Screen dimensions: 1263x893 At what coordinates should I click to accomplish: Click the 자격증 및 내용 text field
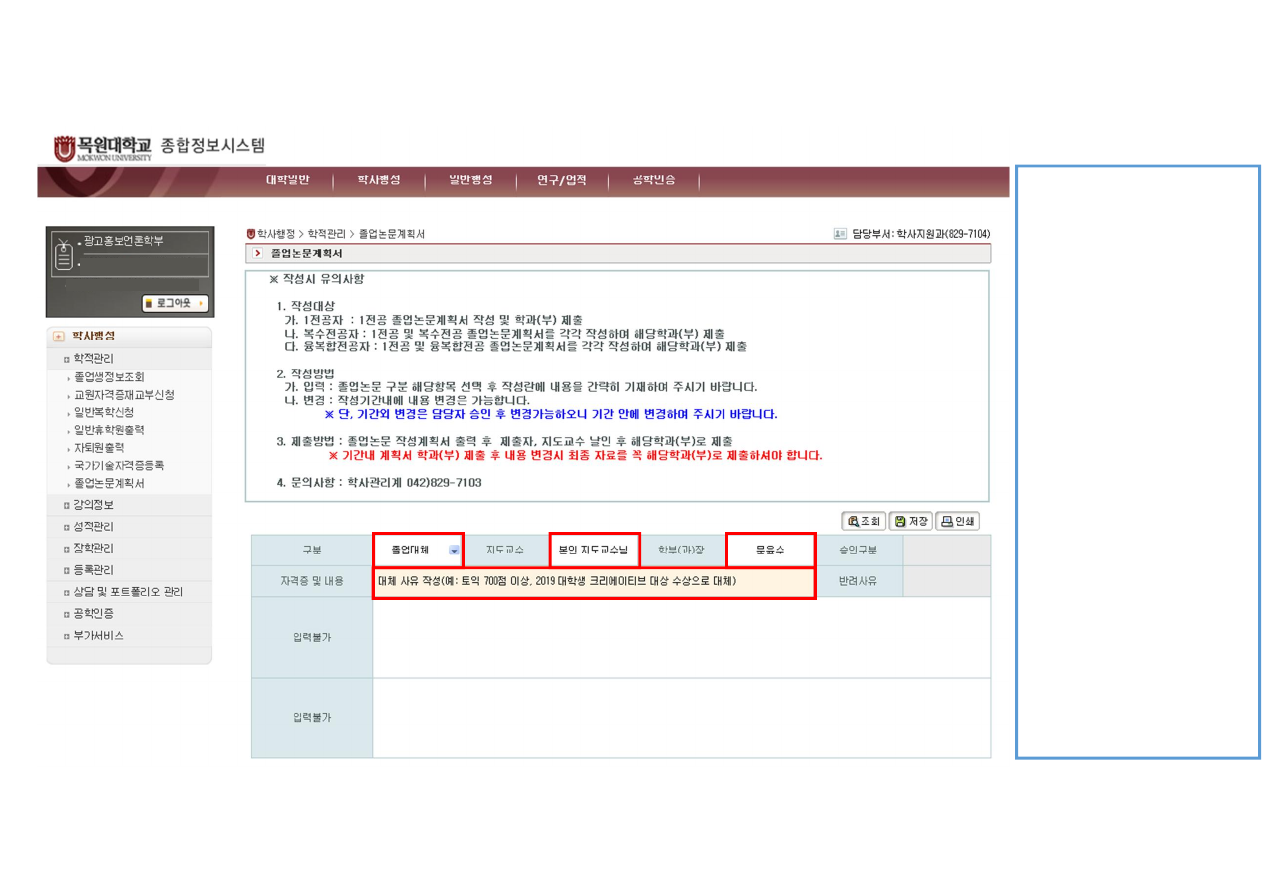coord(594,581)
